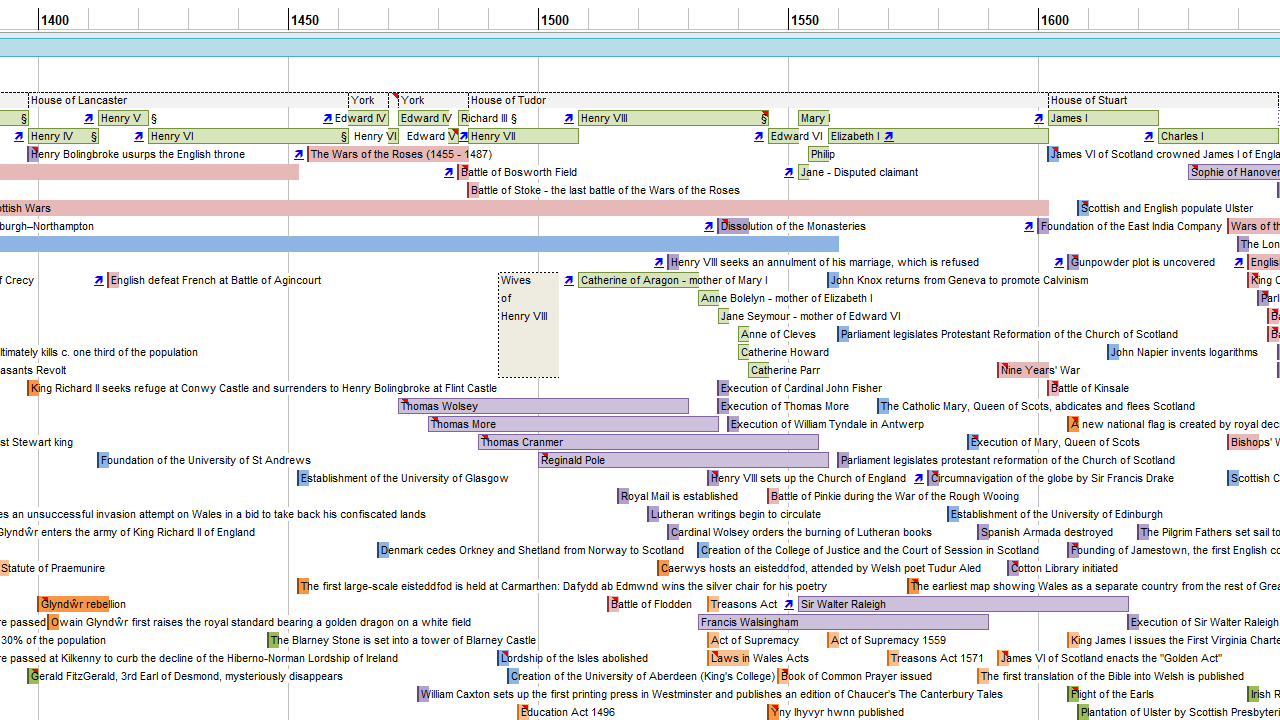Click link arrow beside Battle of Bosworth Field
1280x720 pixels.
pyautogui.click(x=448, y=172)
